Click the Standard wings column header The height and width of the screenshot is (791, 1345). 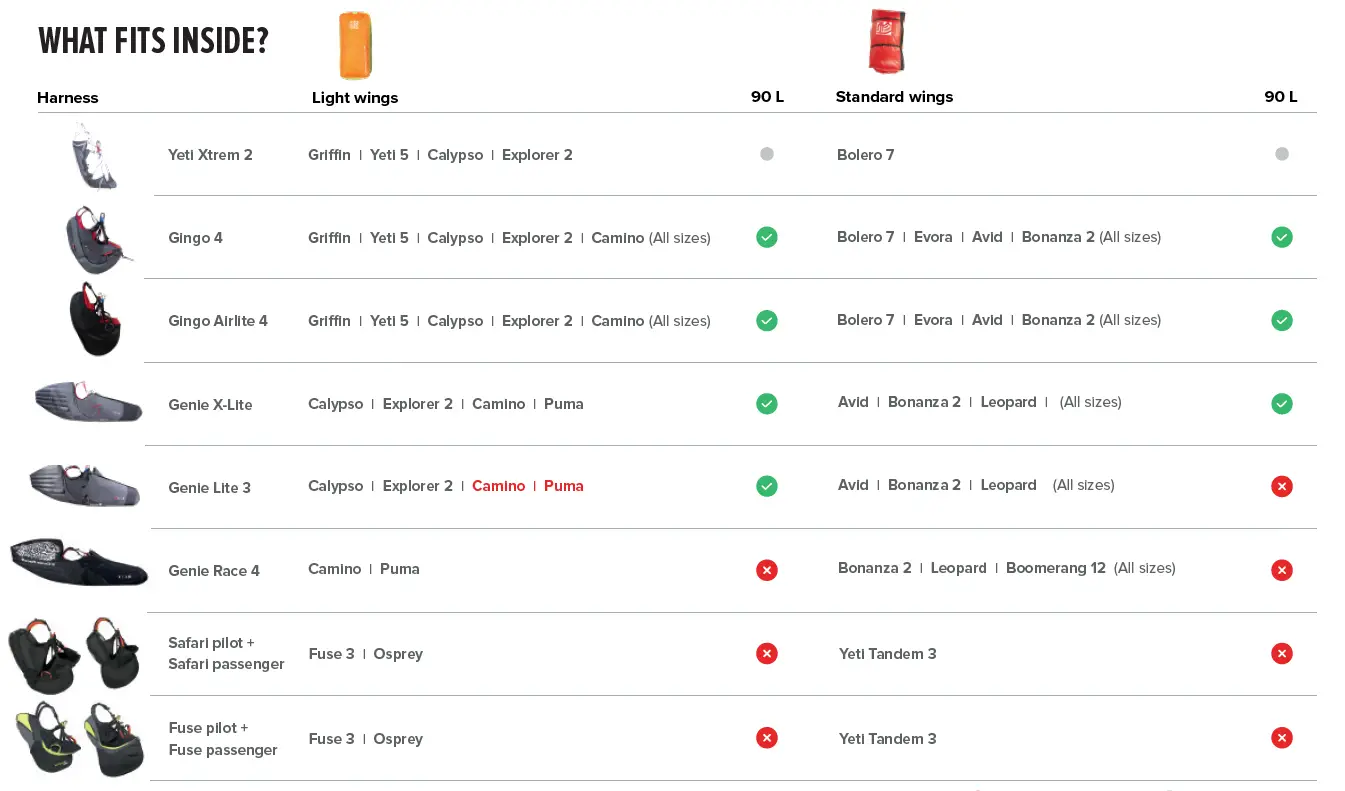[894, 97]
